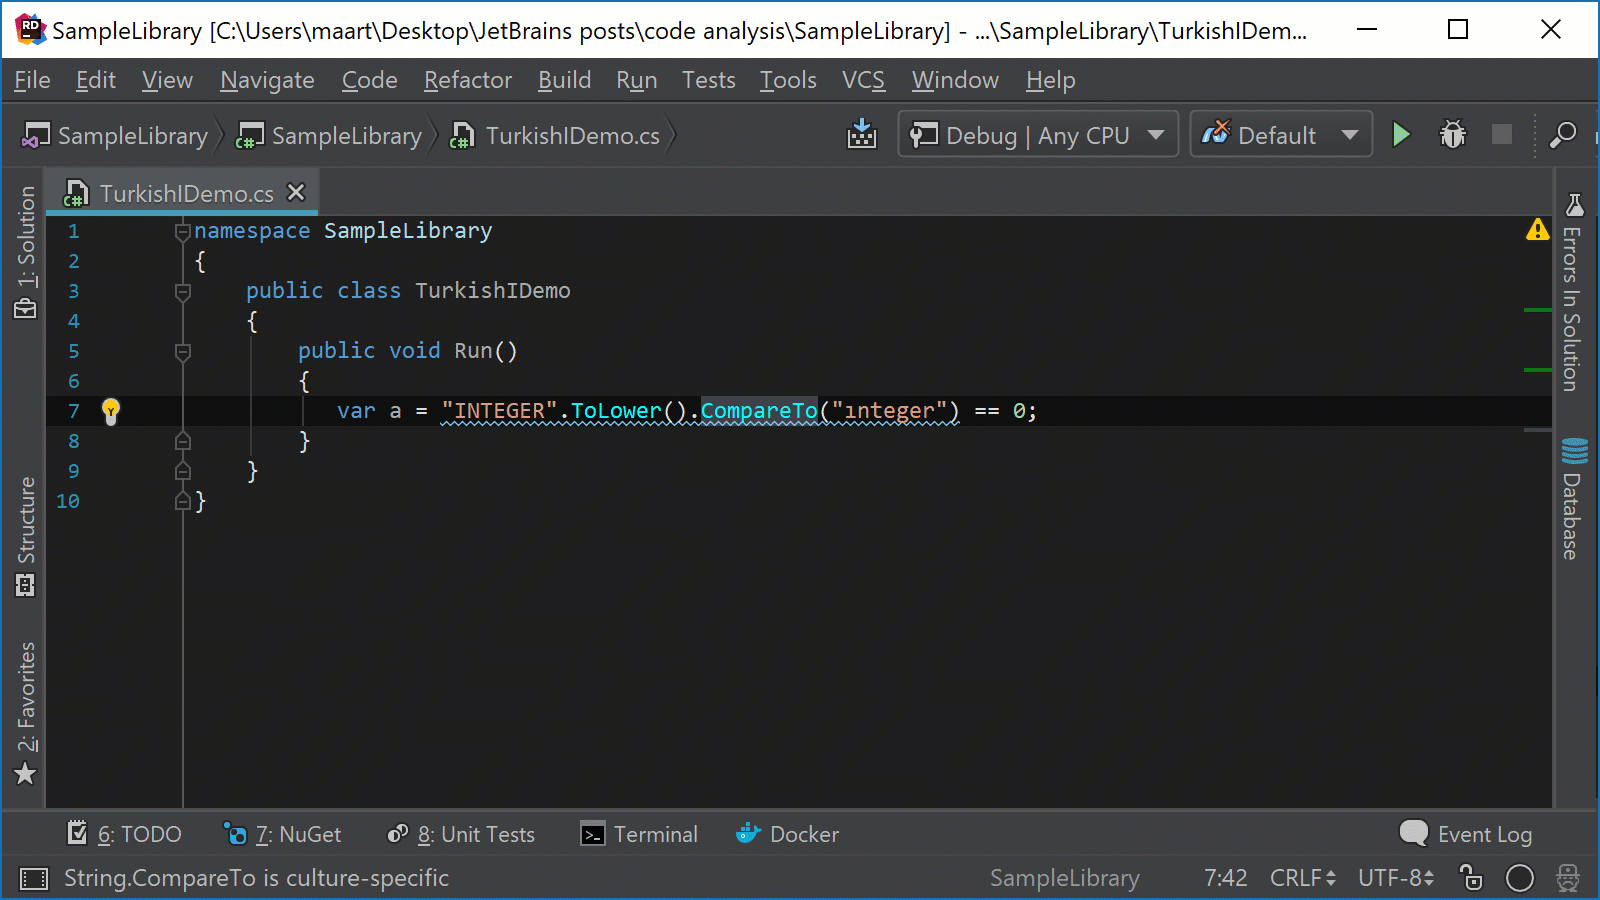Open the Unit Tests tool window

(x=461, y=833)
